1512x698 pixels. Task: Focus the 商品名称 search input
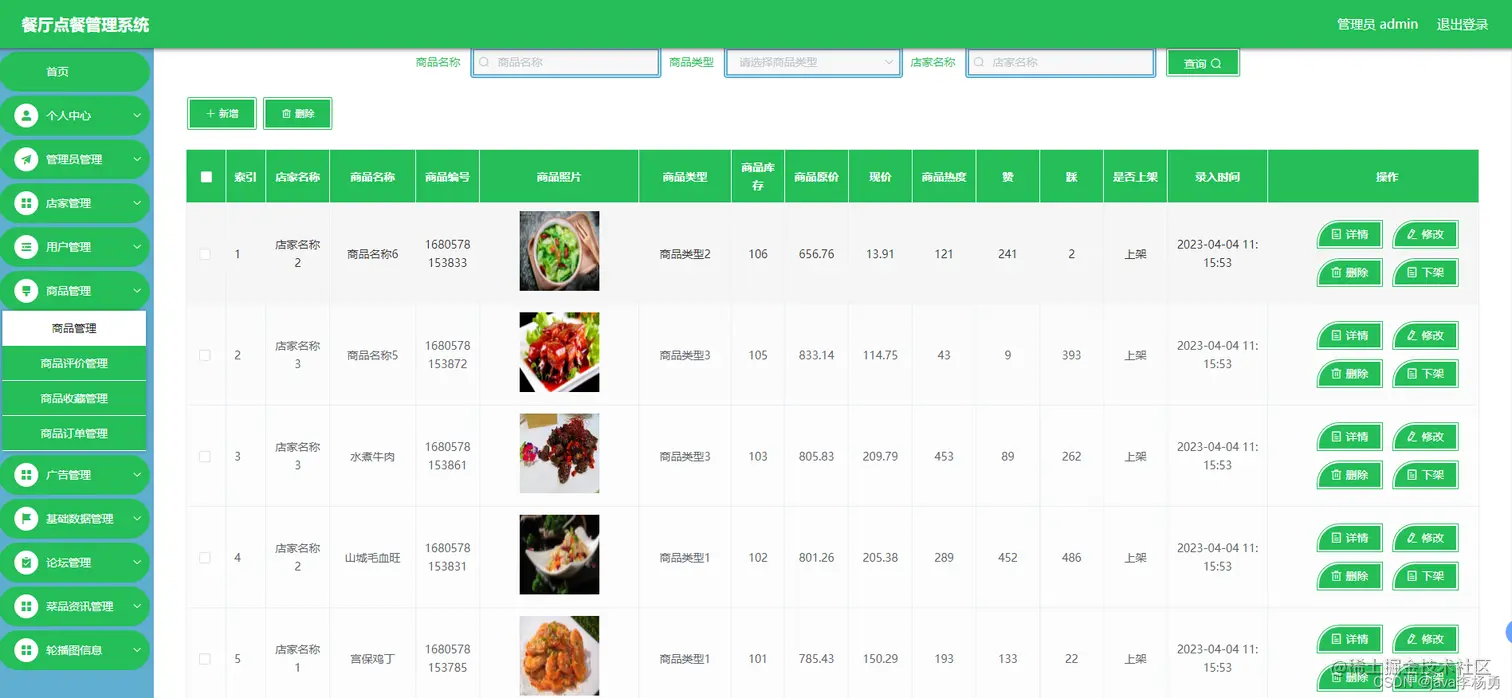tap(566, 62)
